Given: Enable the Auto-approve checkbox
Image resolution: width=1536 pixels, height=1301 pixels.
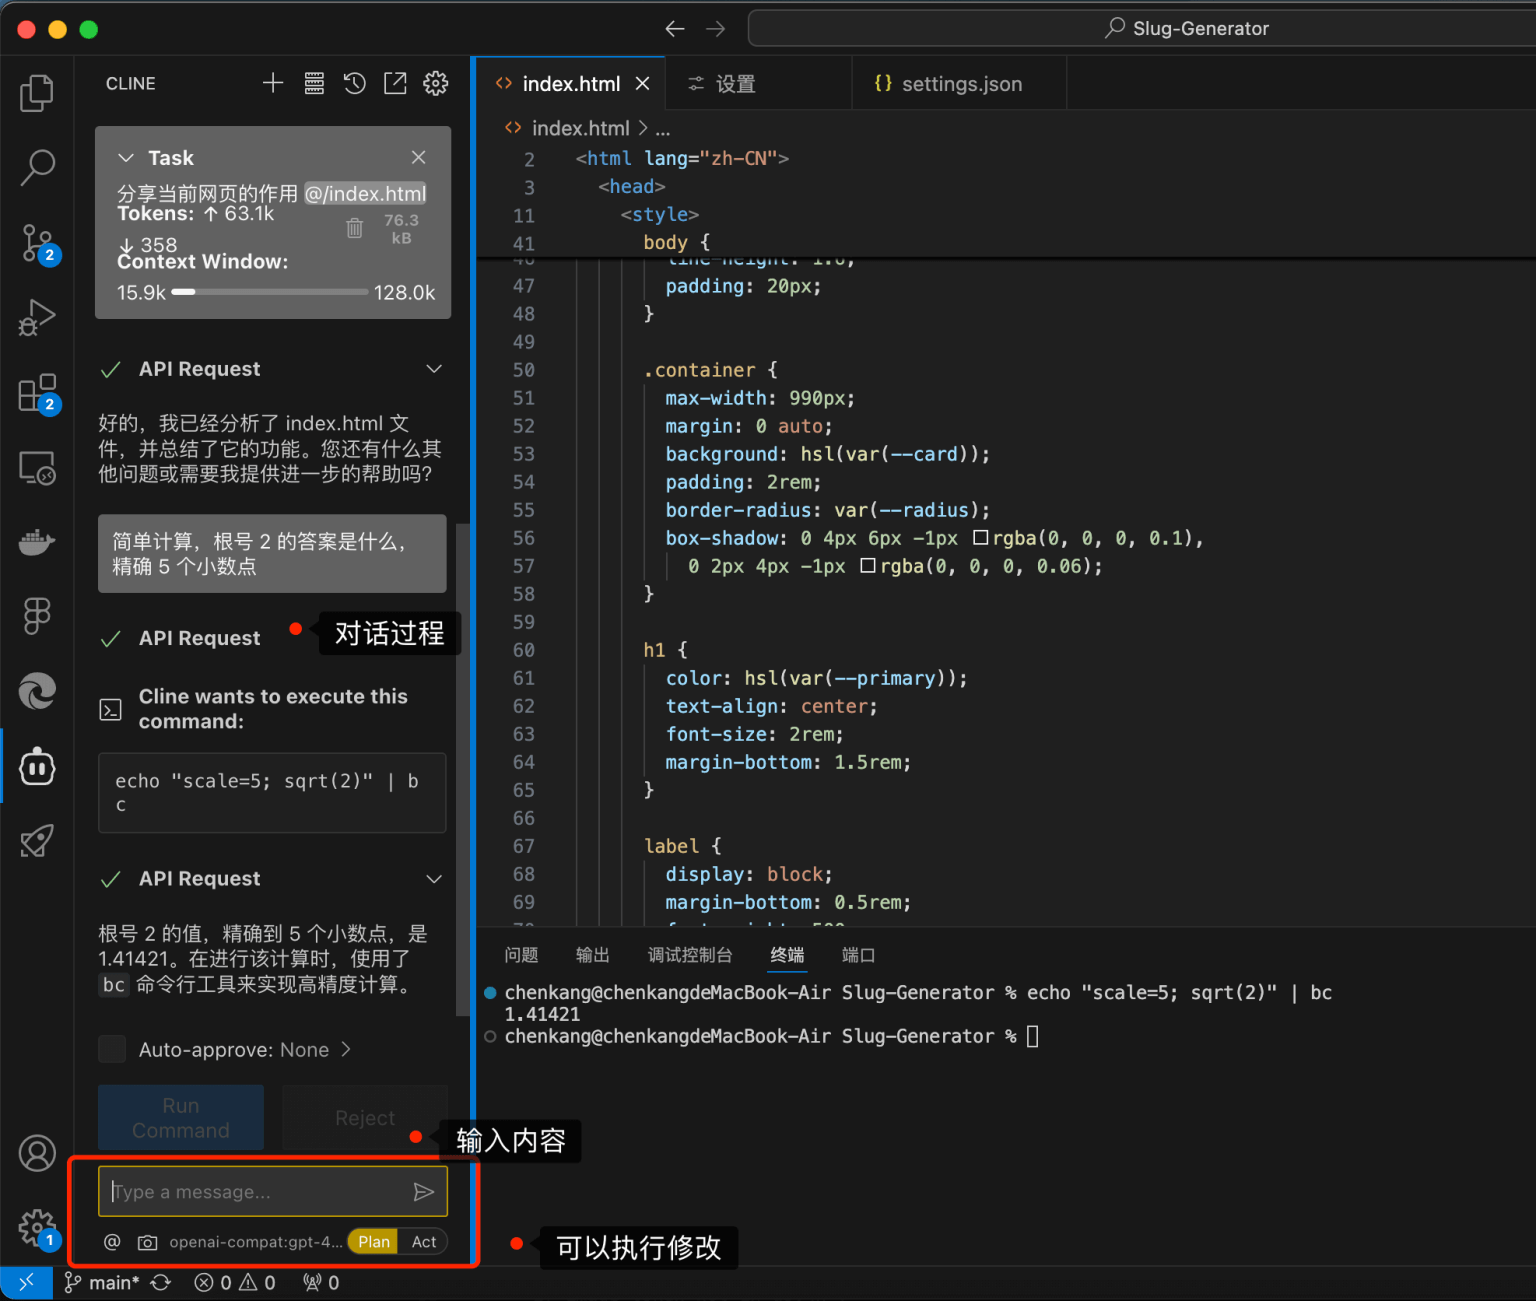Looking at the screenshot, I should pyautogui.click(x=112, y=1049).
